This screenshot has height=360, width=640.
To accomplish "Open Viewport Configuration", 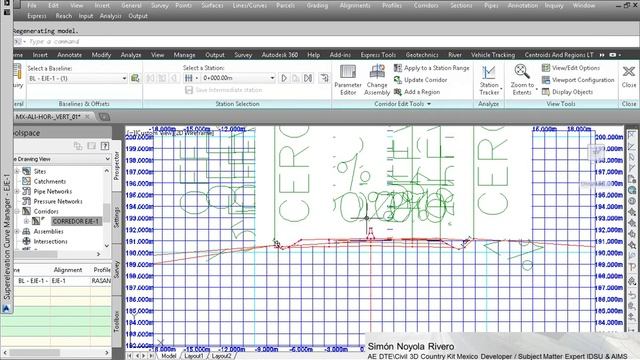I will pos(578,80).
